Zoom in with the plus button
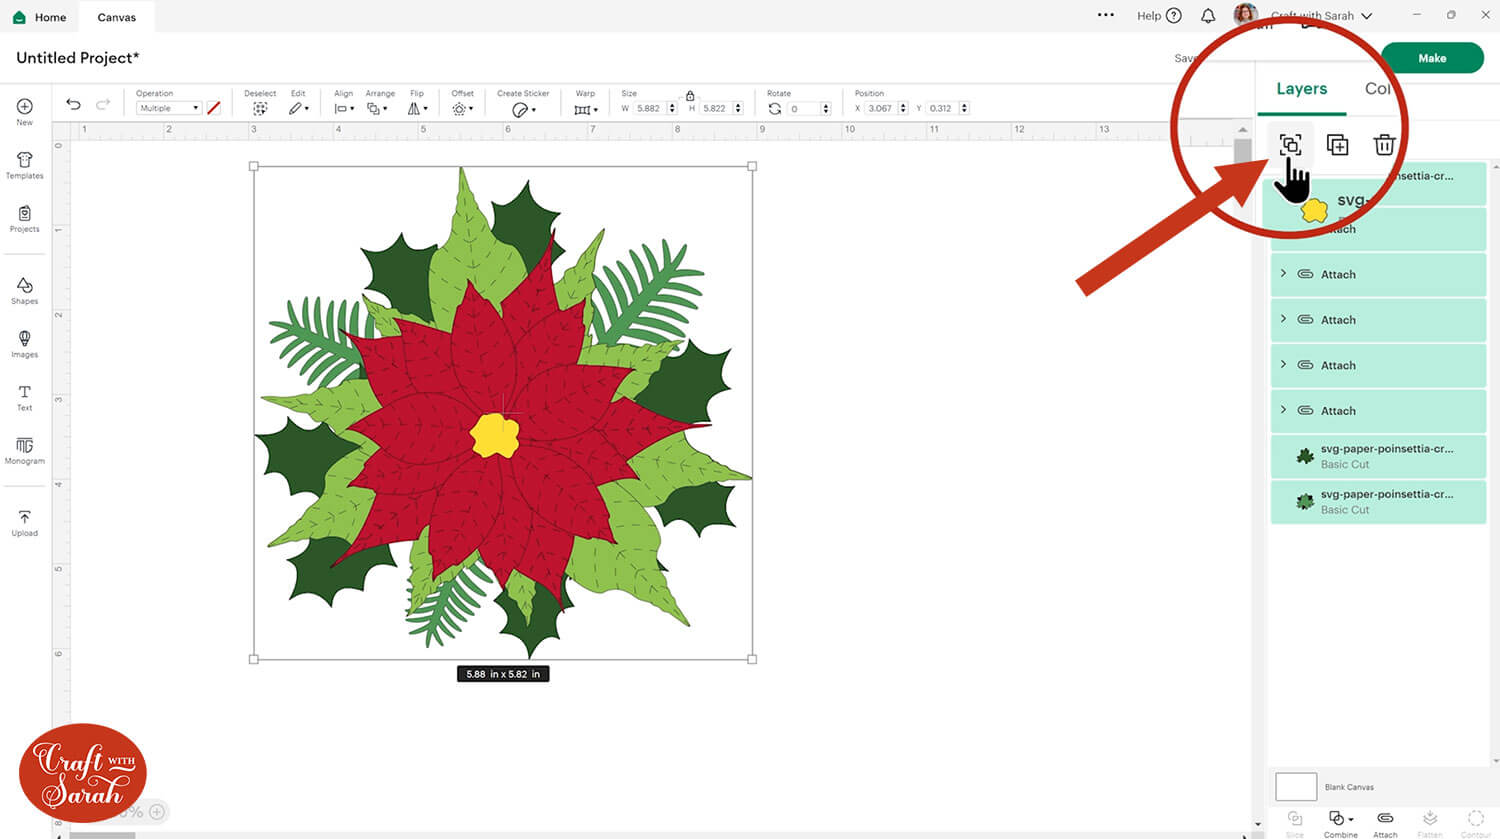The image size is (1500, 839). tap(157, 812)
